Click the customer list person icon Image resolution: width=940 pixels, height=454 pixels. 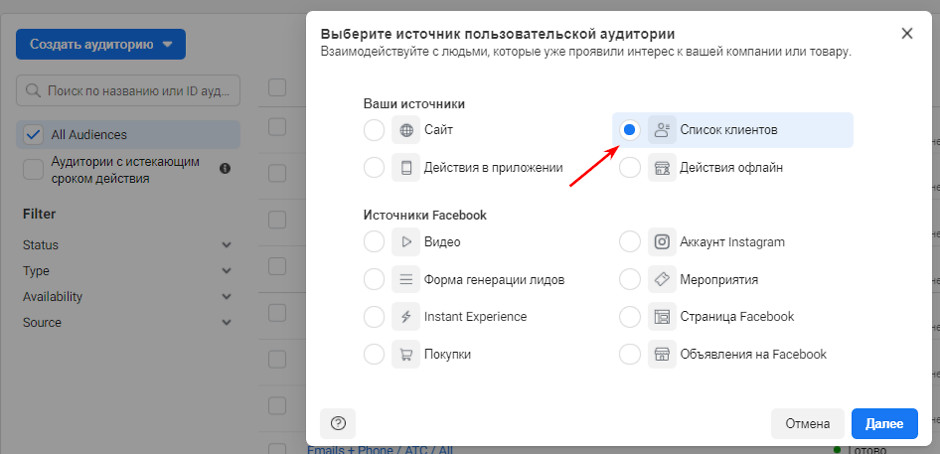pos(662,130)
